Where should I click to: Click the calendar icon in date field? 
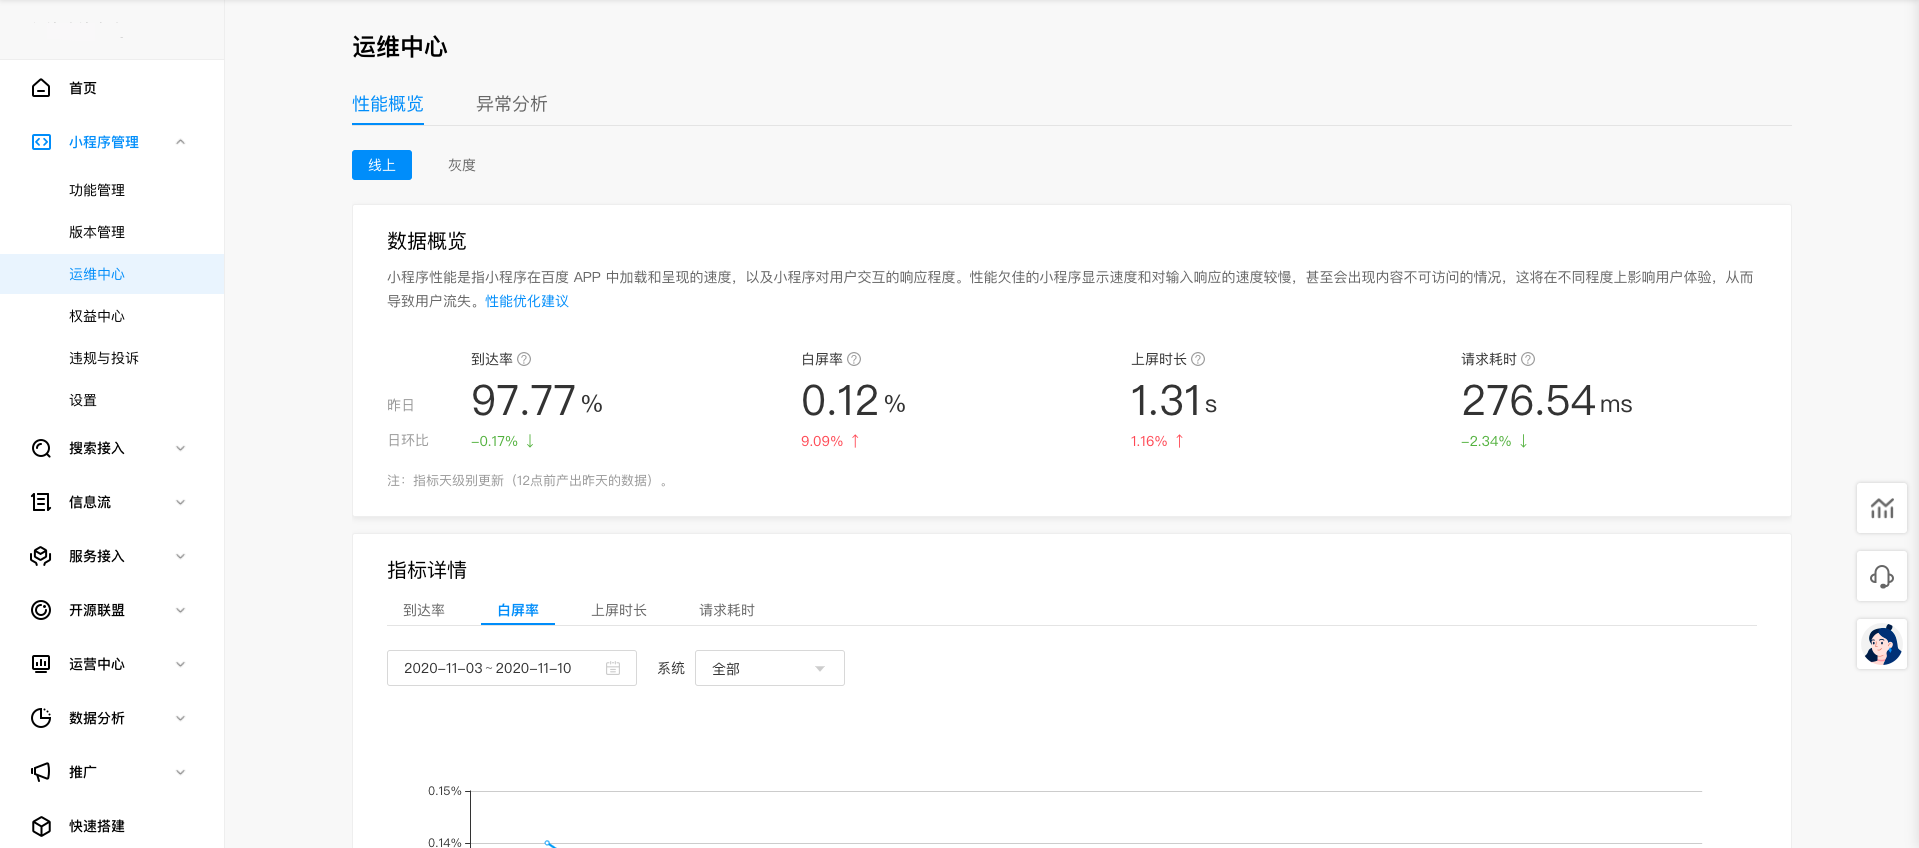[613, 668]
